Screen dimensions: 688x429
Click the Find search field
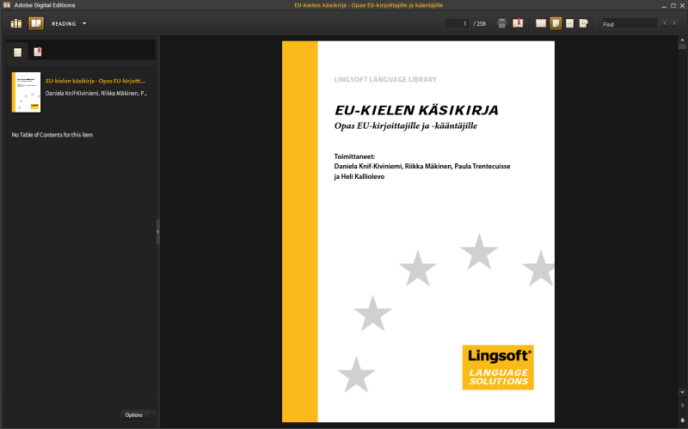tap(629, 24)
